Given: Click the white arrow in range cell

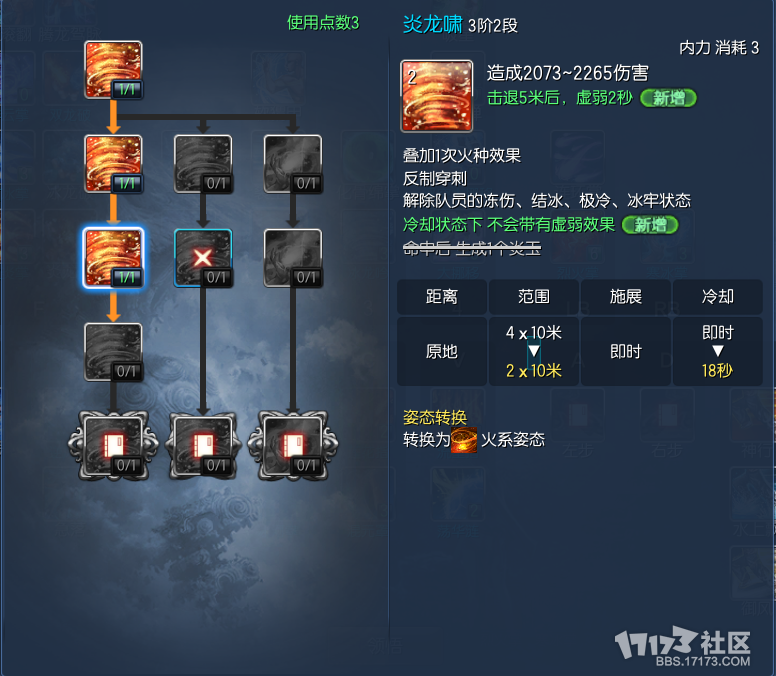Looking at the screenshot, I should (x=534, y=351).
